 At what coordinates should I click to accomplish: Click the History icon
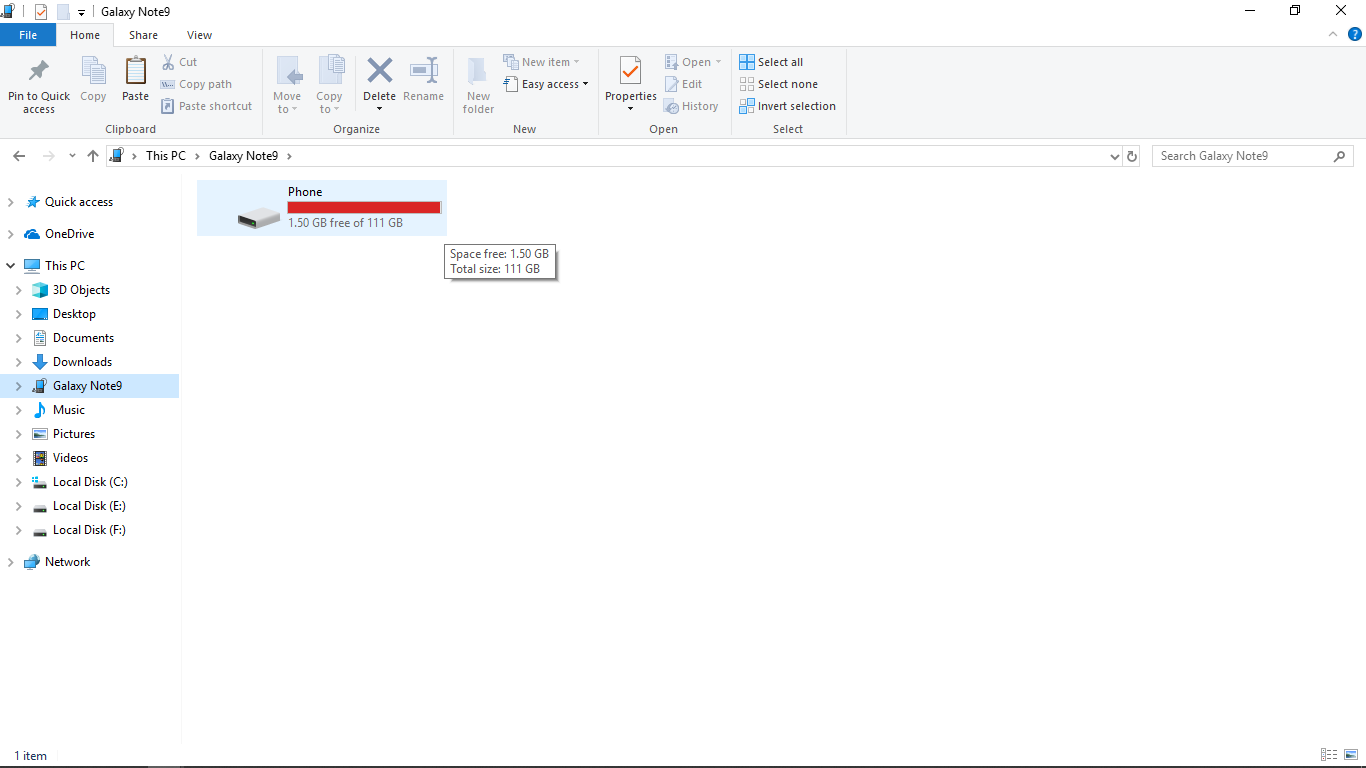pos(672,106)
